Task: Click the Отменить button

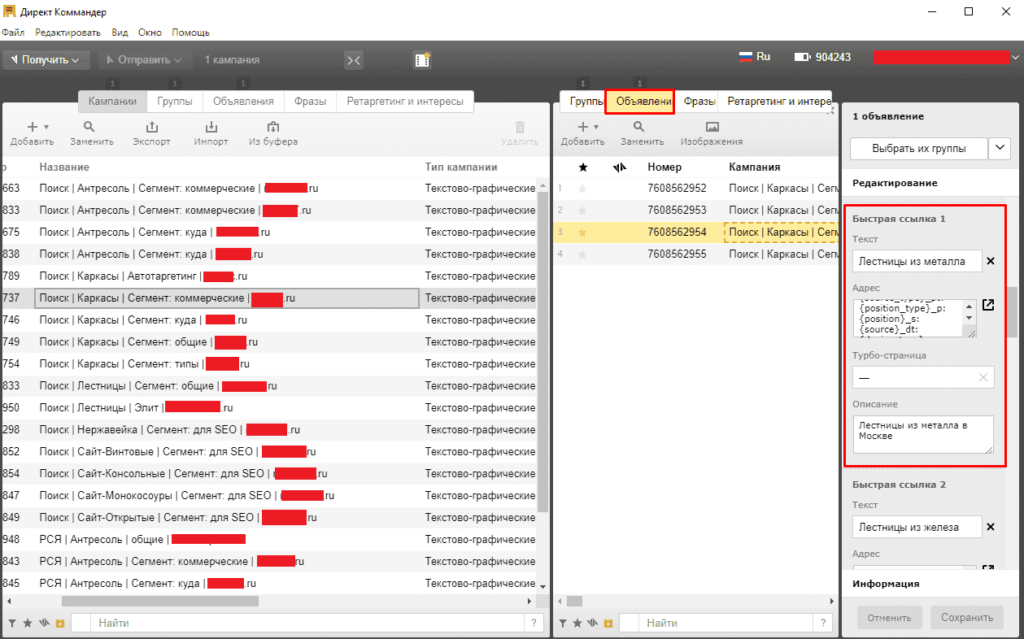Action: [889, 617]
